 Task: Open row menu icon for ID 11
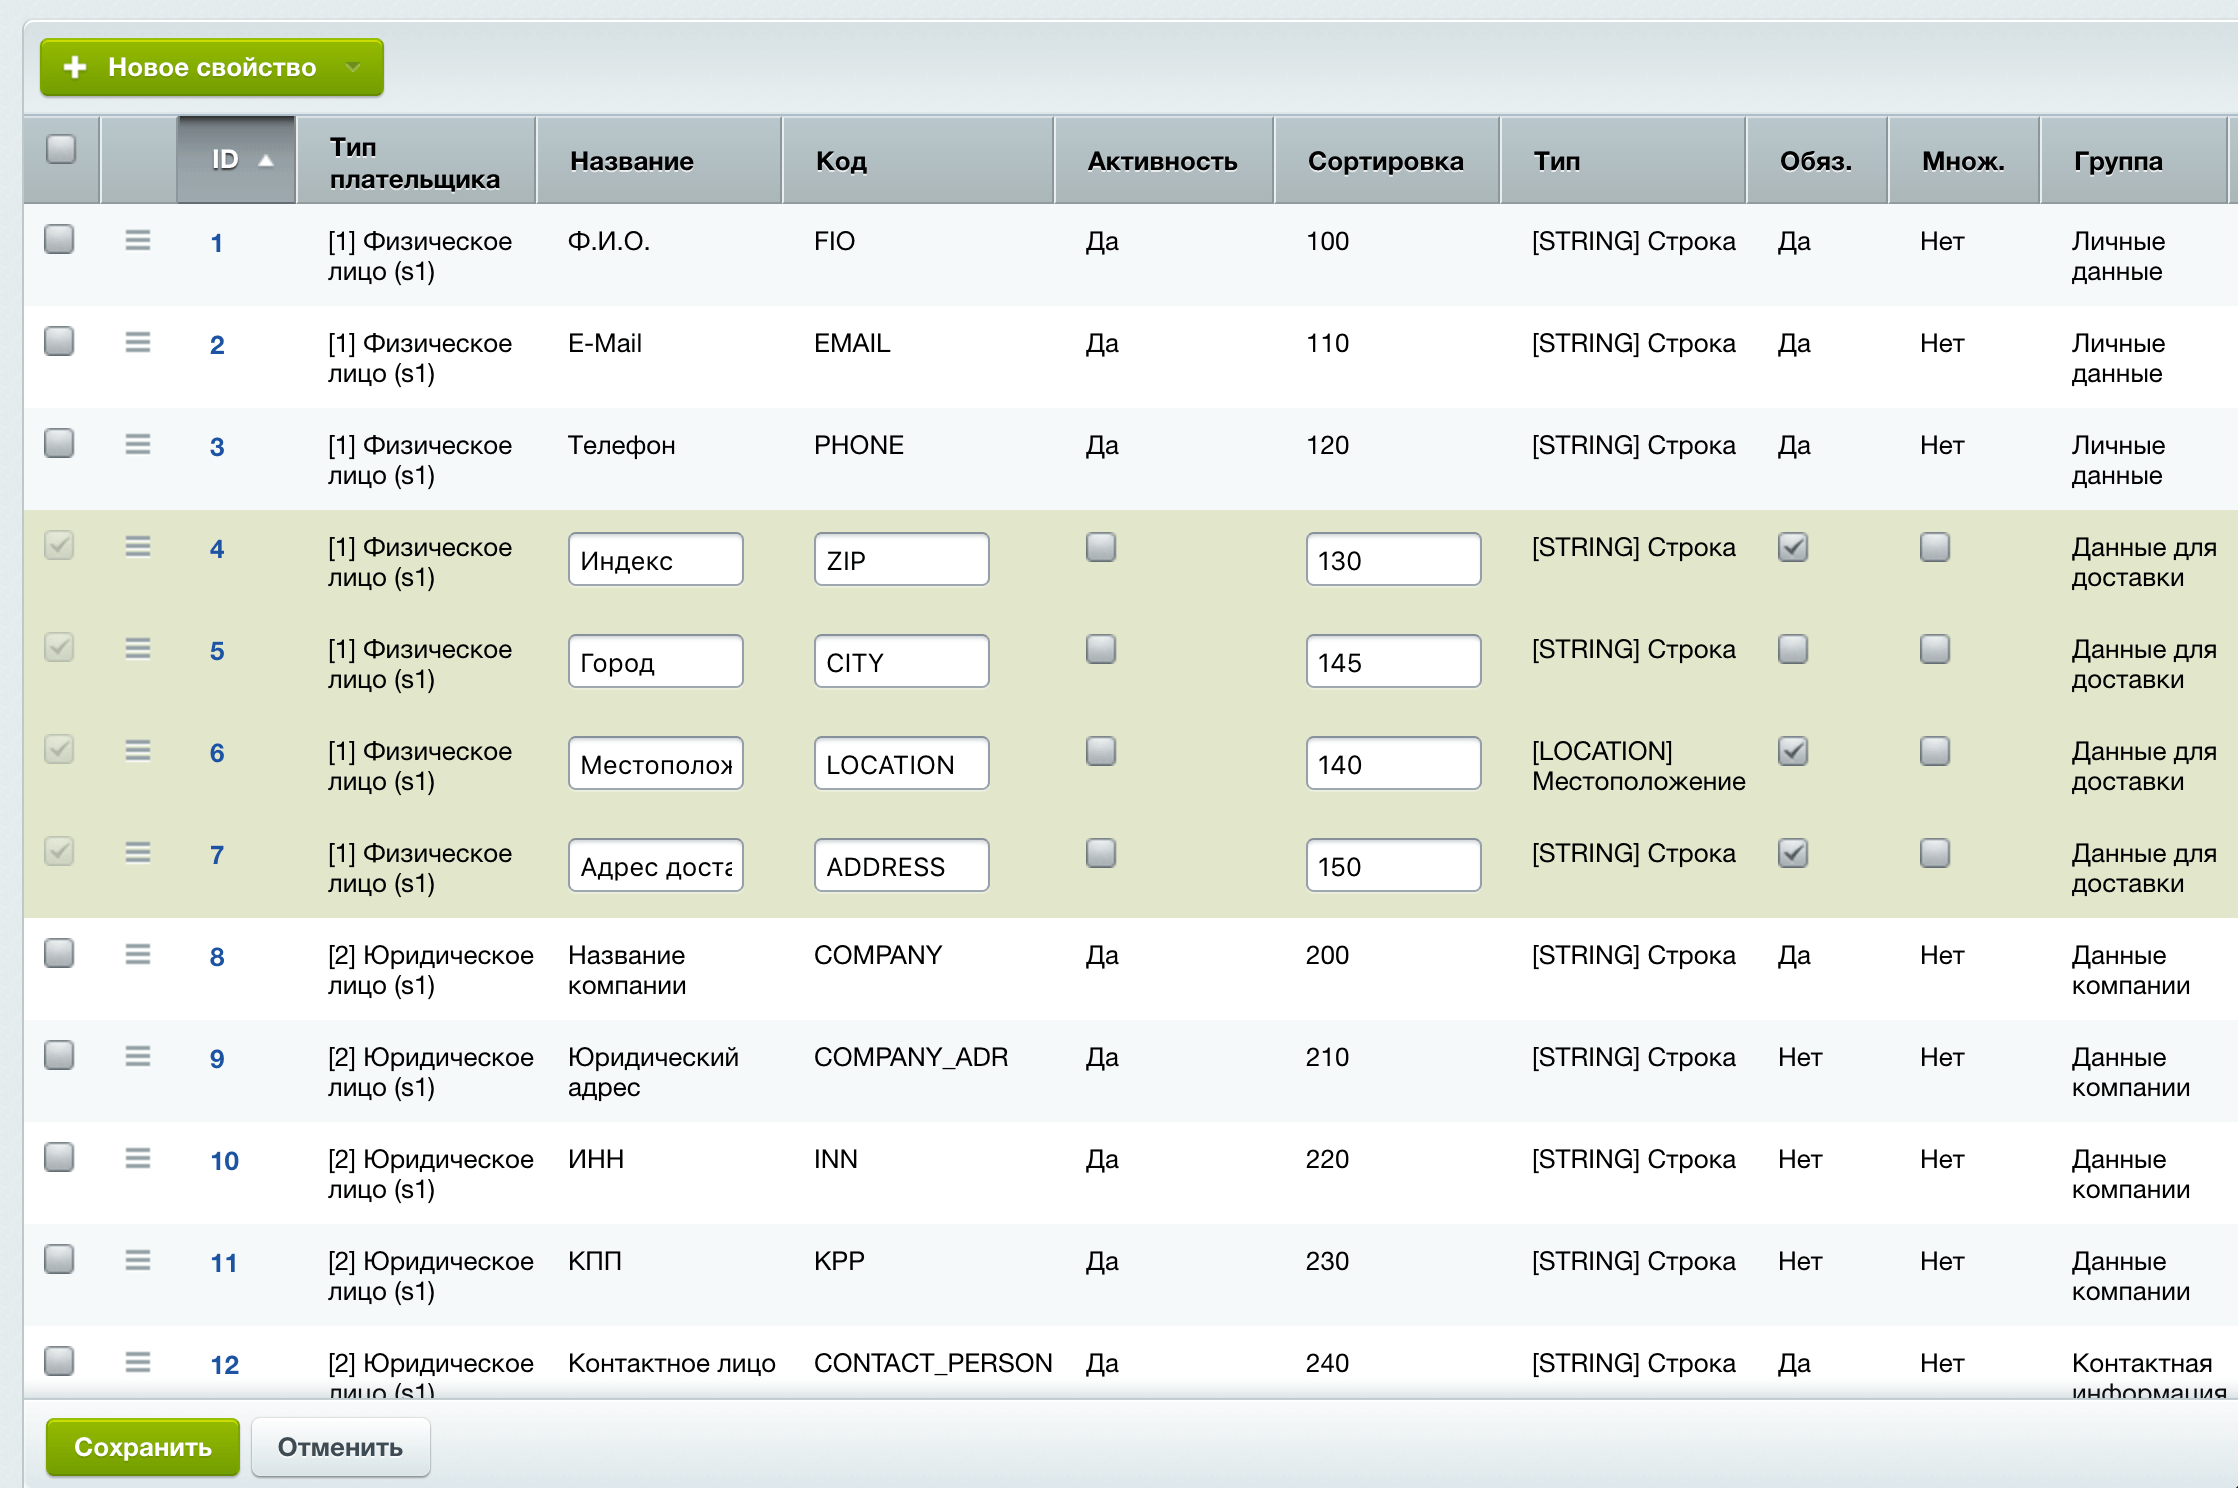(x=138, y=1260)
